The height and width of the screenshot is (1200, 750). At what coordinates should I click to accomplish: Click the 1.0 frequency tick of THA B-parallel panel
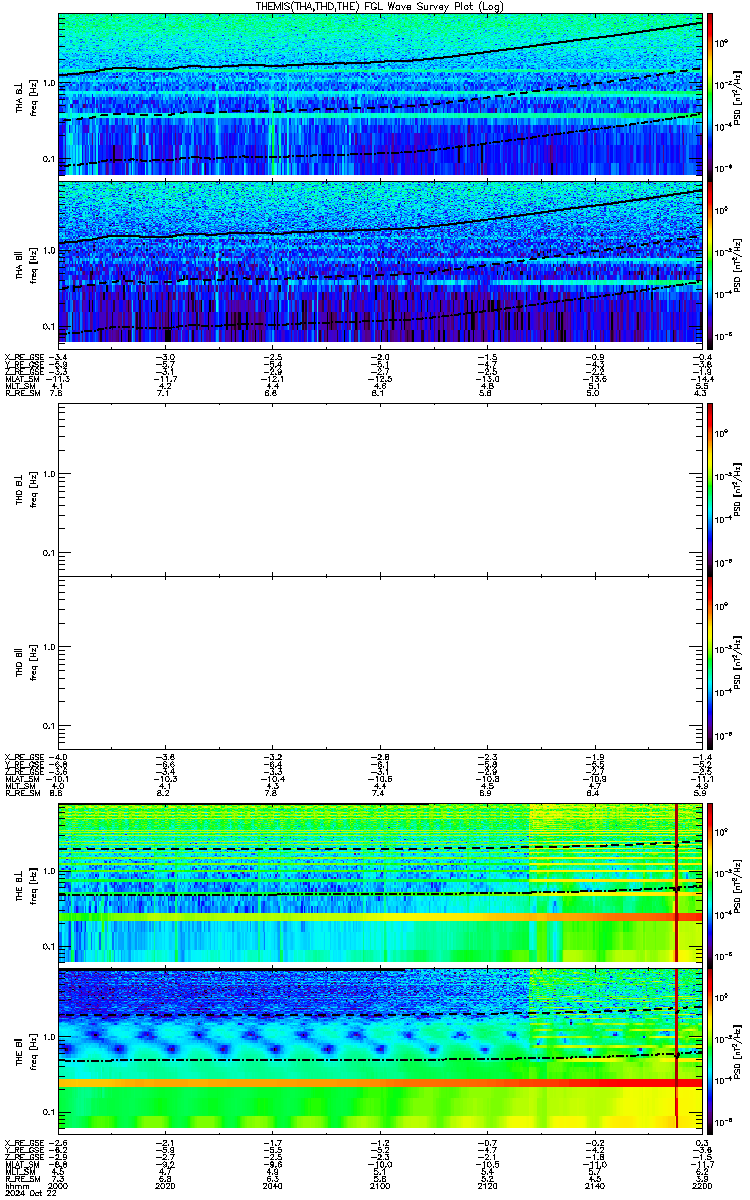(48, 250)
